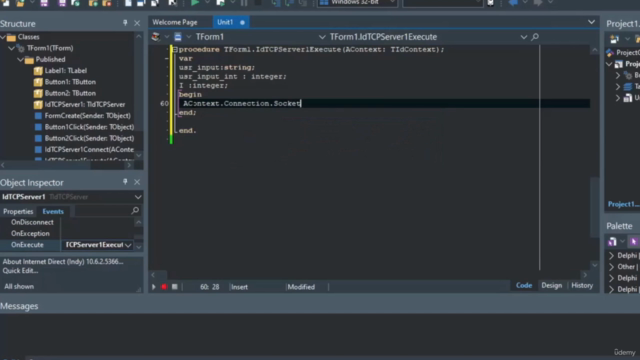Expand the first Delphi palette category

click(611, 256)
